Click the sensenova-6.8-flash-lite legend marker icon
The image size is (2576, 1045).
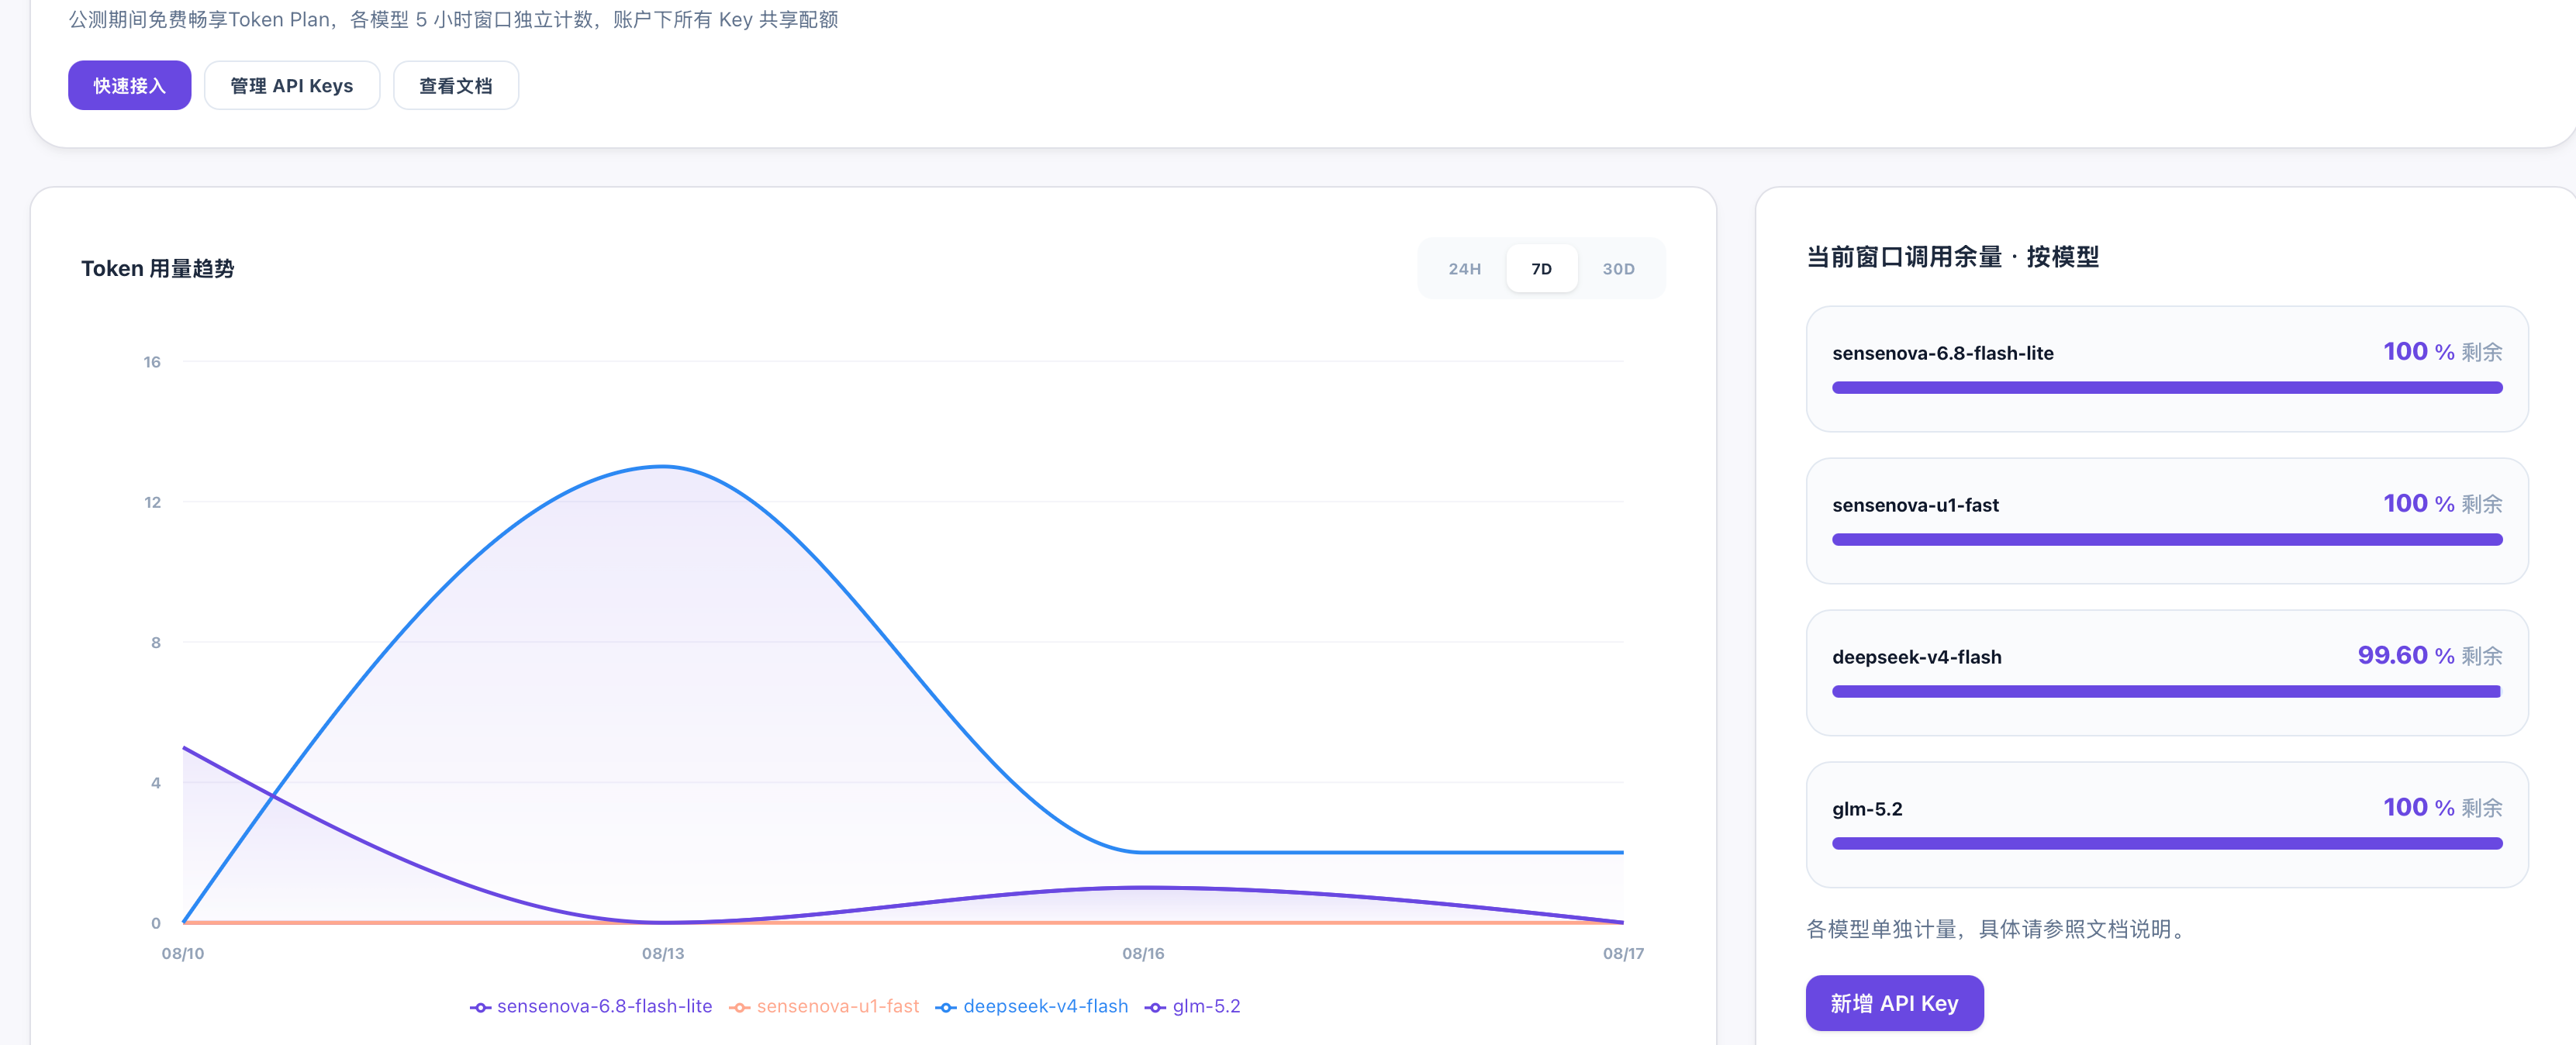click(x=480, y=1007)
